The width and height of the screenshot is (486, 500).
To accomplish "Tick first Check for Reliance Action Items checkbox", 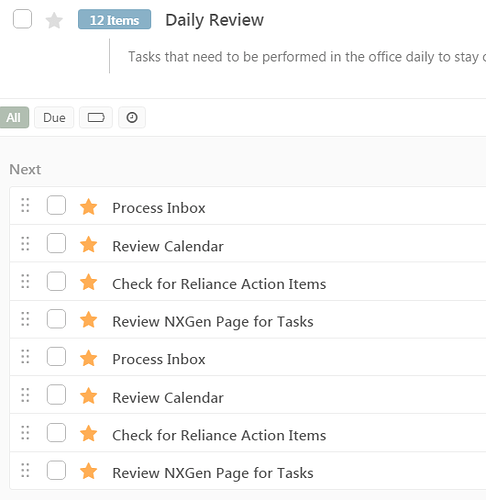I will coord(56,281).
